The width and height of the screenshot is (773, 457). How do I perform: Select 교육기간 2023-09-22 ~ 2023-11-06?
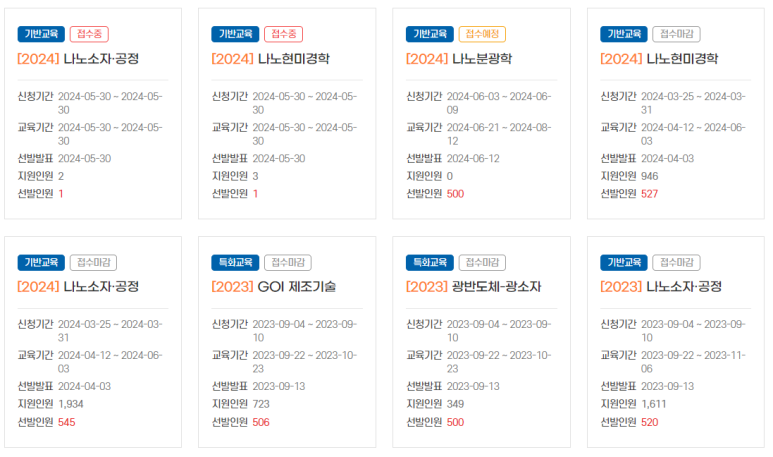click(693, 362)
